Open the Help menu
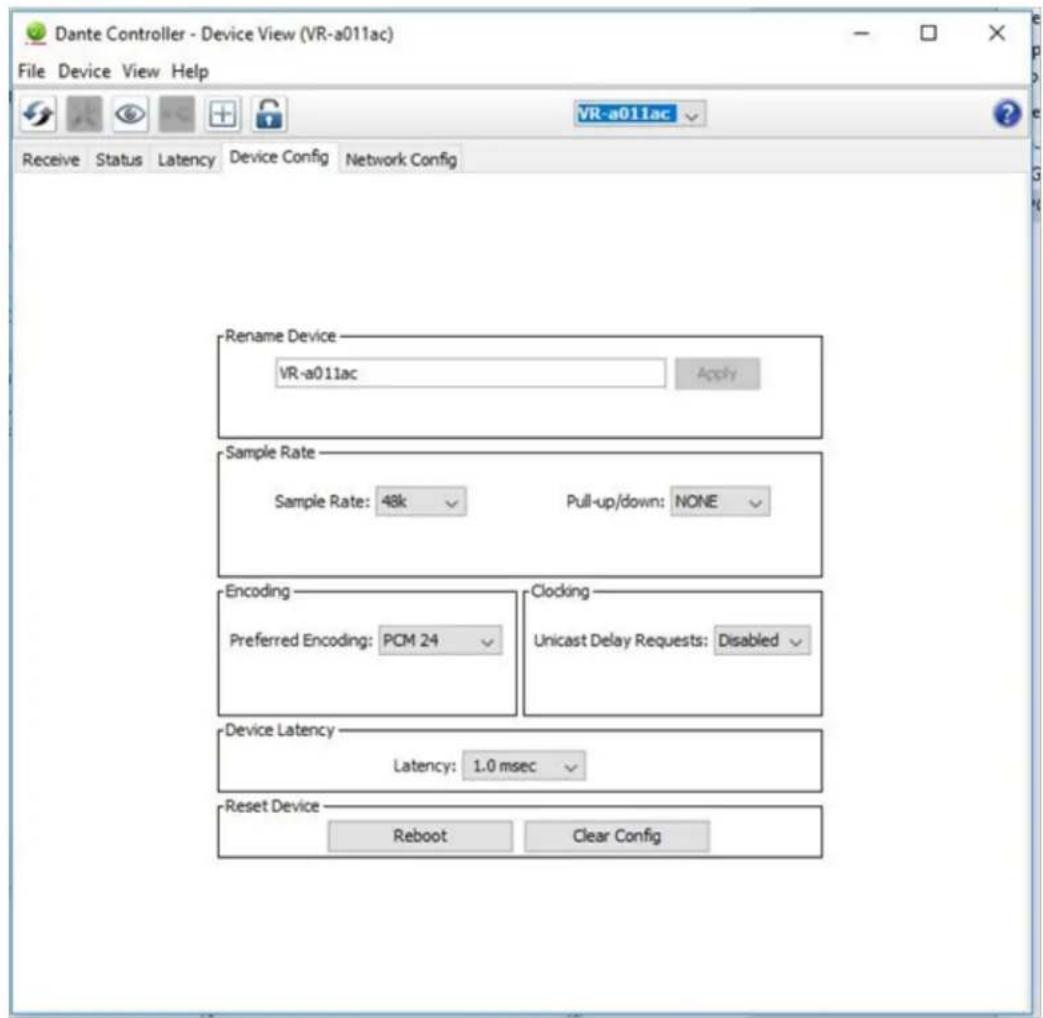Screen dimensions: 1043x1018 [190, 71]
